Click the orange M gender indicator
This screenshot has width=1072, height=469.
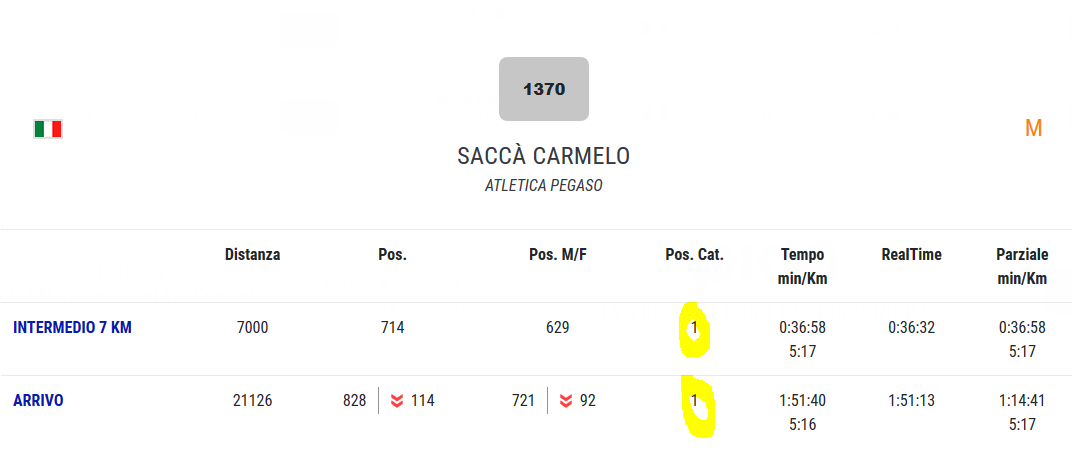pyautogui.click(x=1033, y=128)
